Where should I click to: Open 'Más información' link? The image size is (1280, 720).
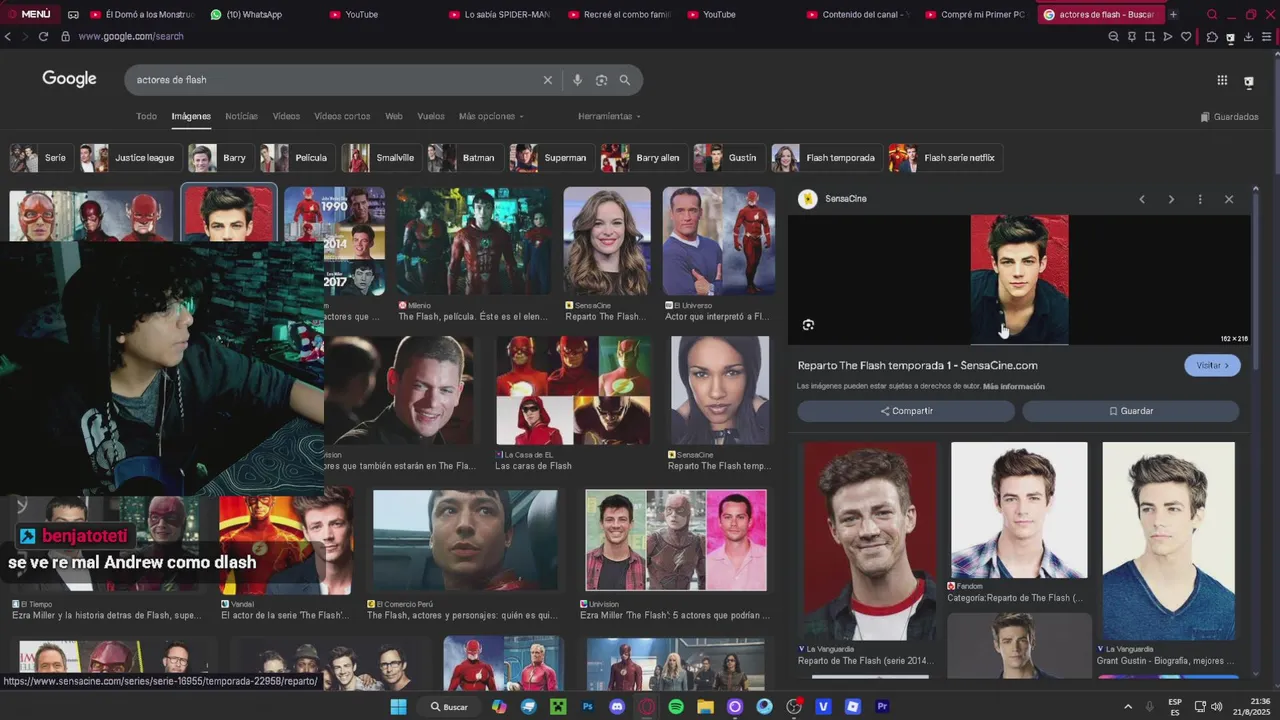click(x=1013, y=386)
